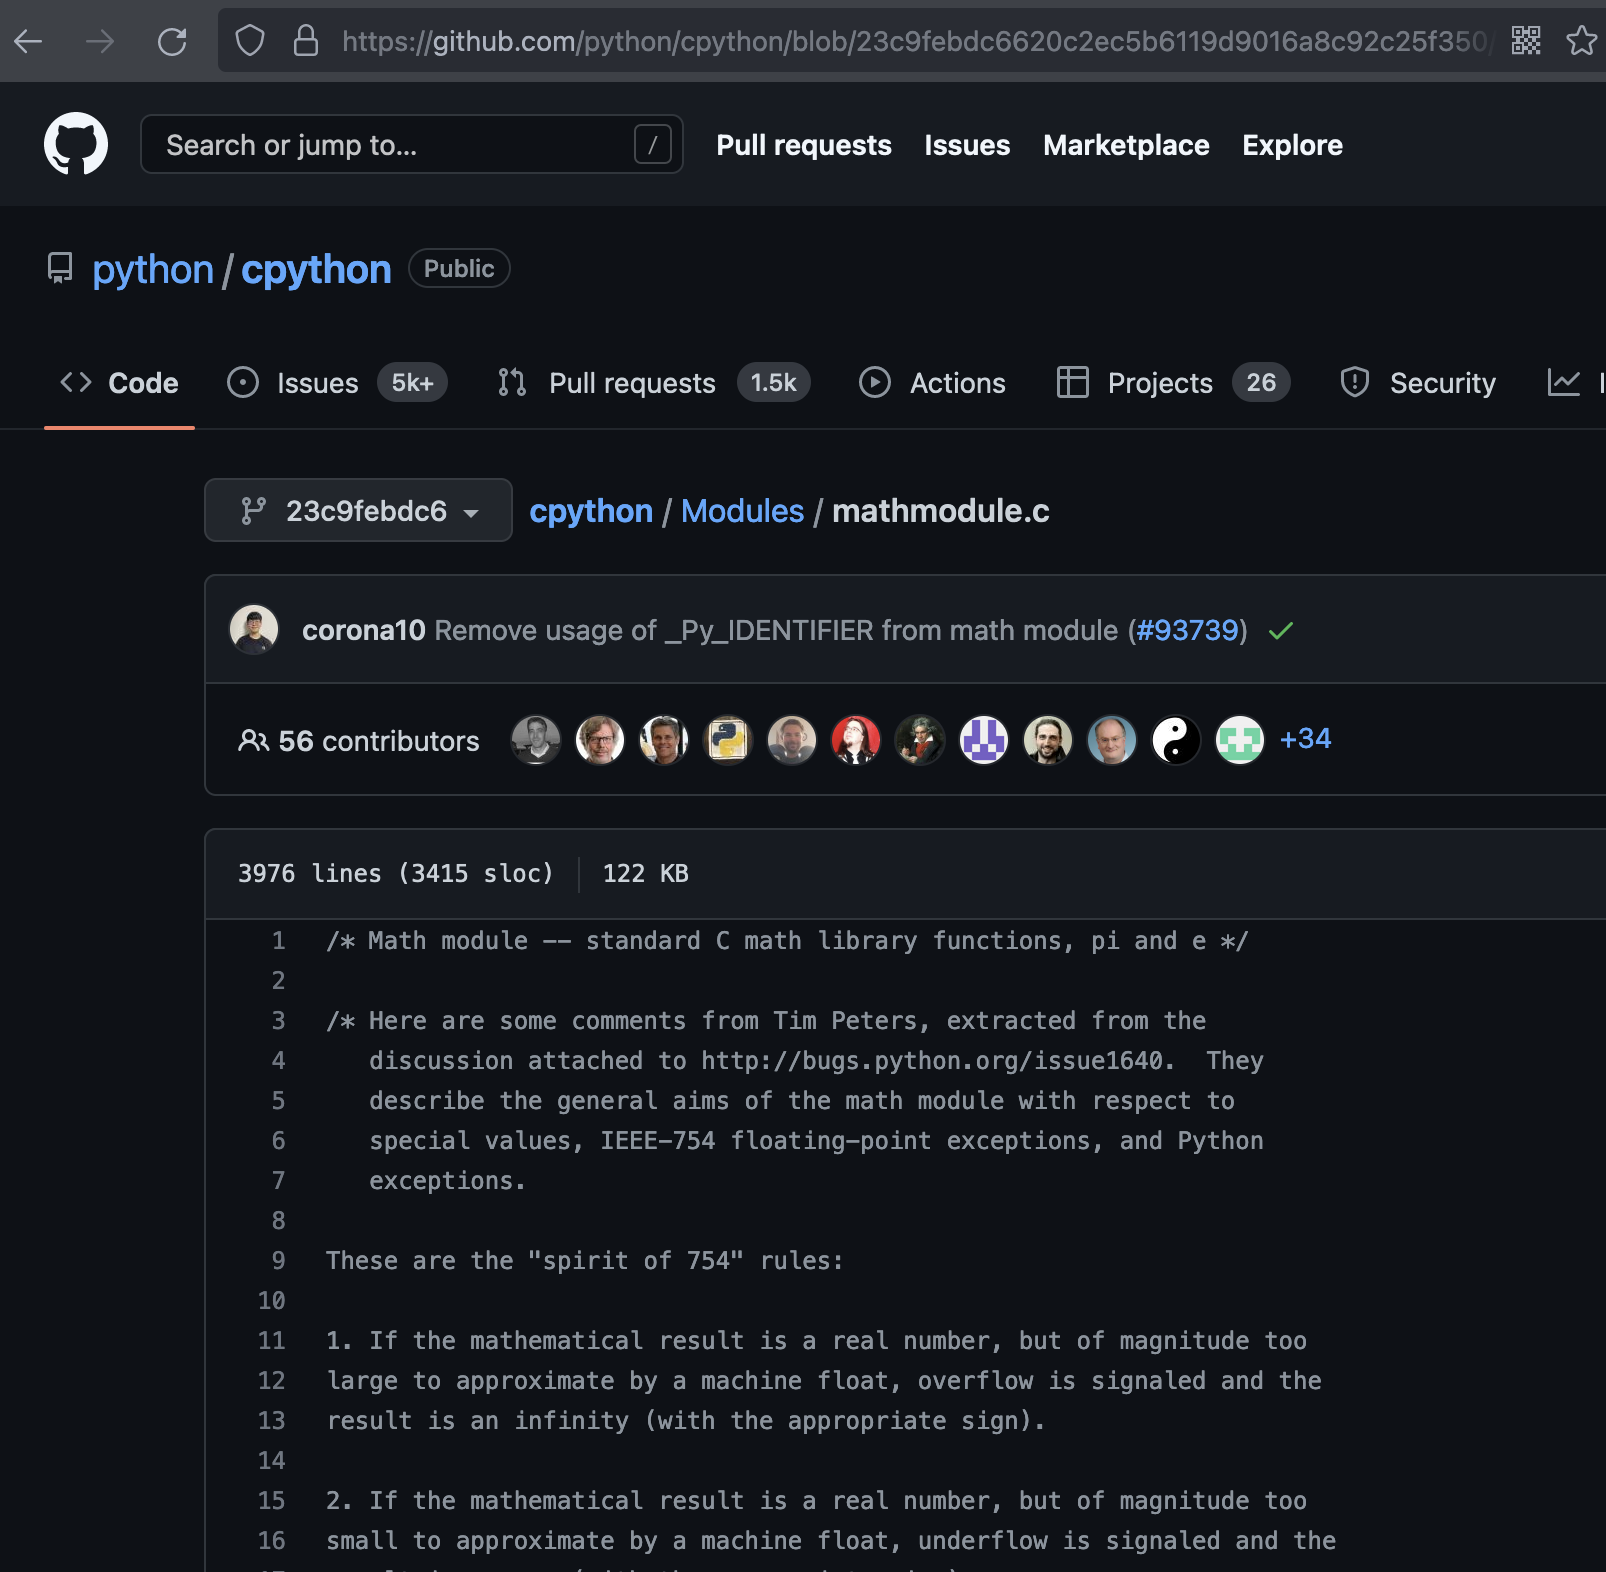
Task: Open the Security tab
Action: click(x=1417, y=383)
